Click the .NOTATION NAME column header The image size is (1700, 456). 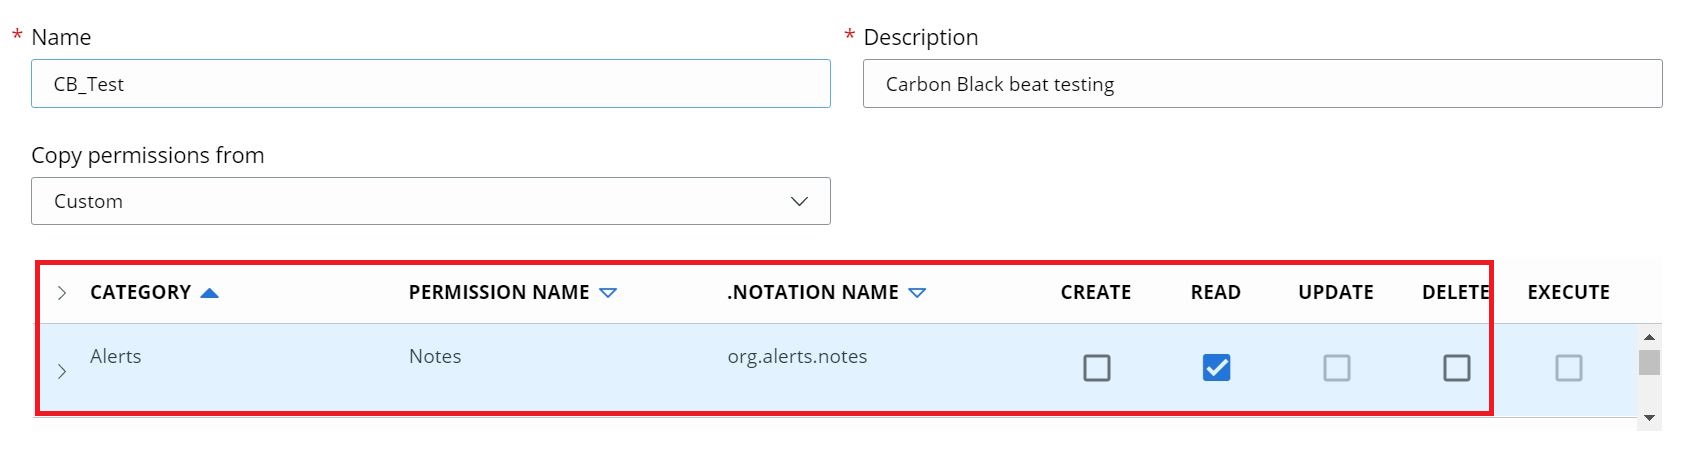[812, 293]
